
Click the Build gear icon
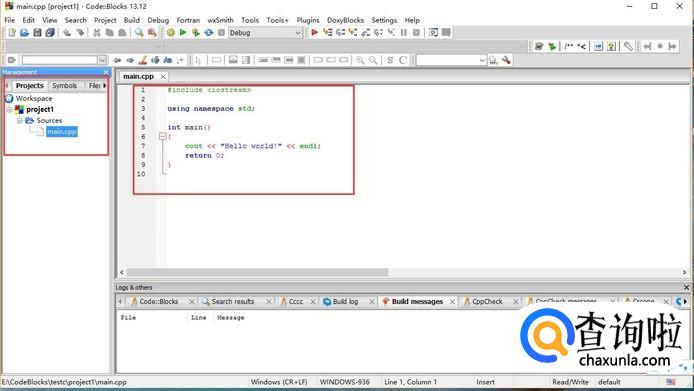click(x=170, y=32)
